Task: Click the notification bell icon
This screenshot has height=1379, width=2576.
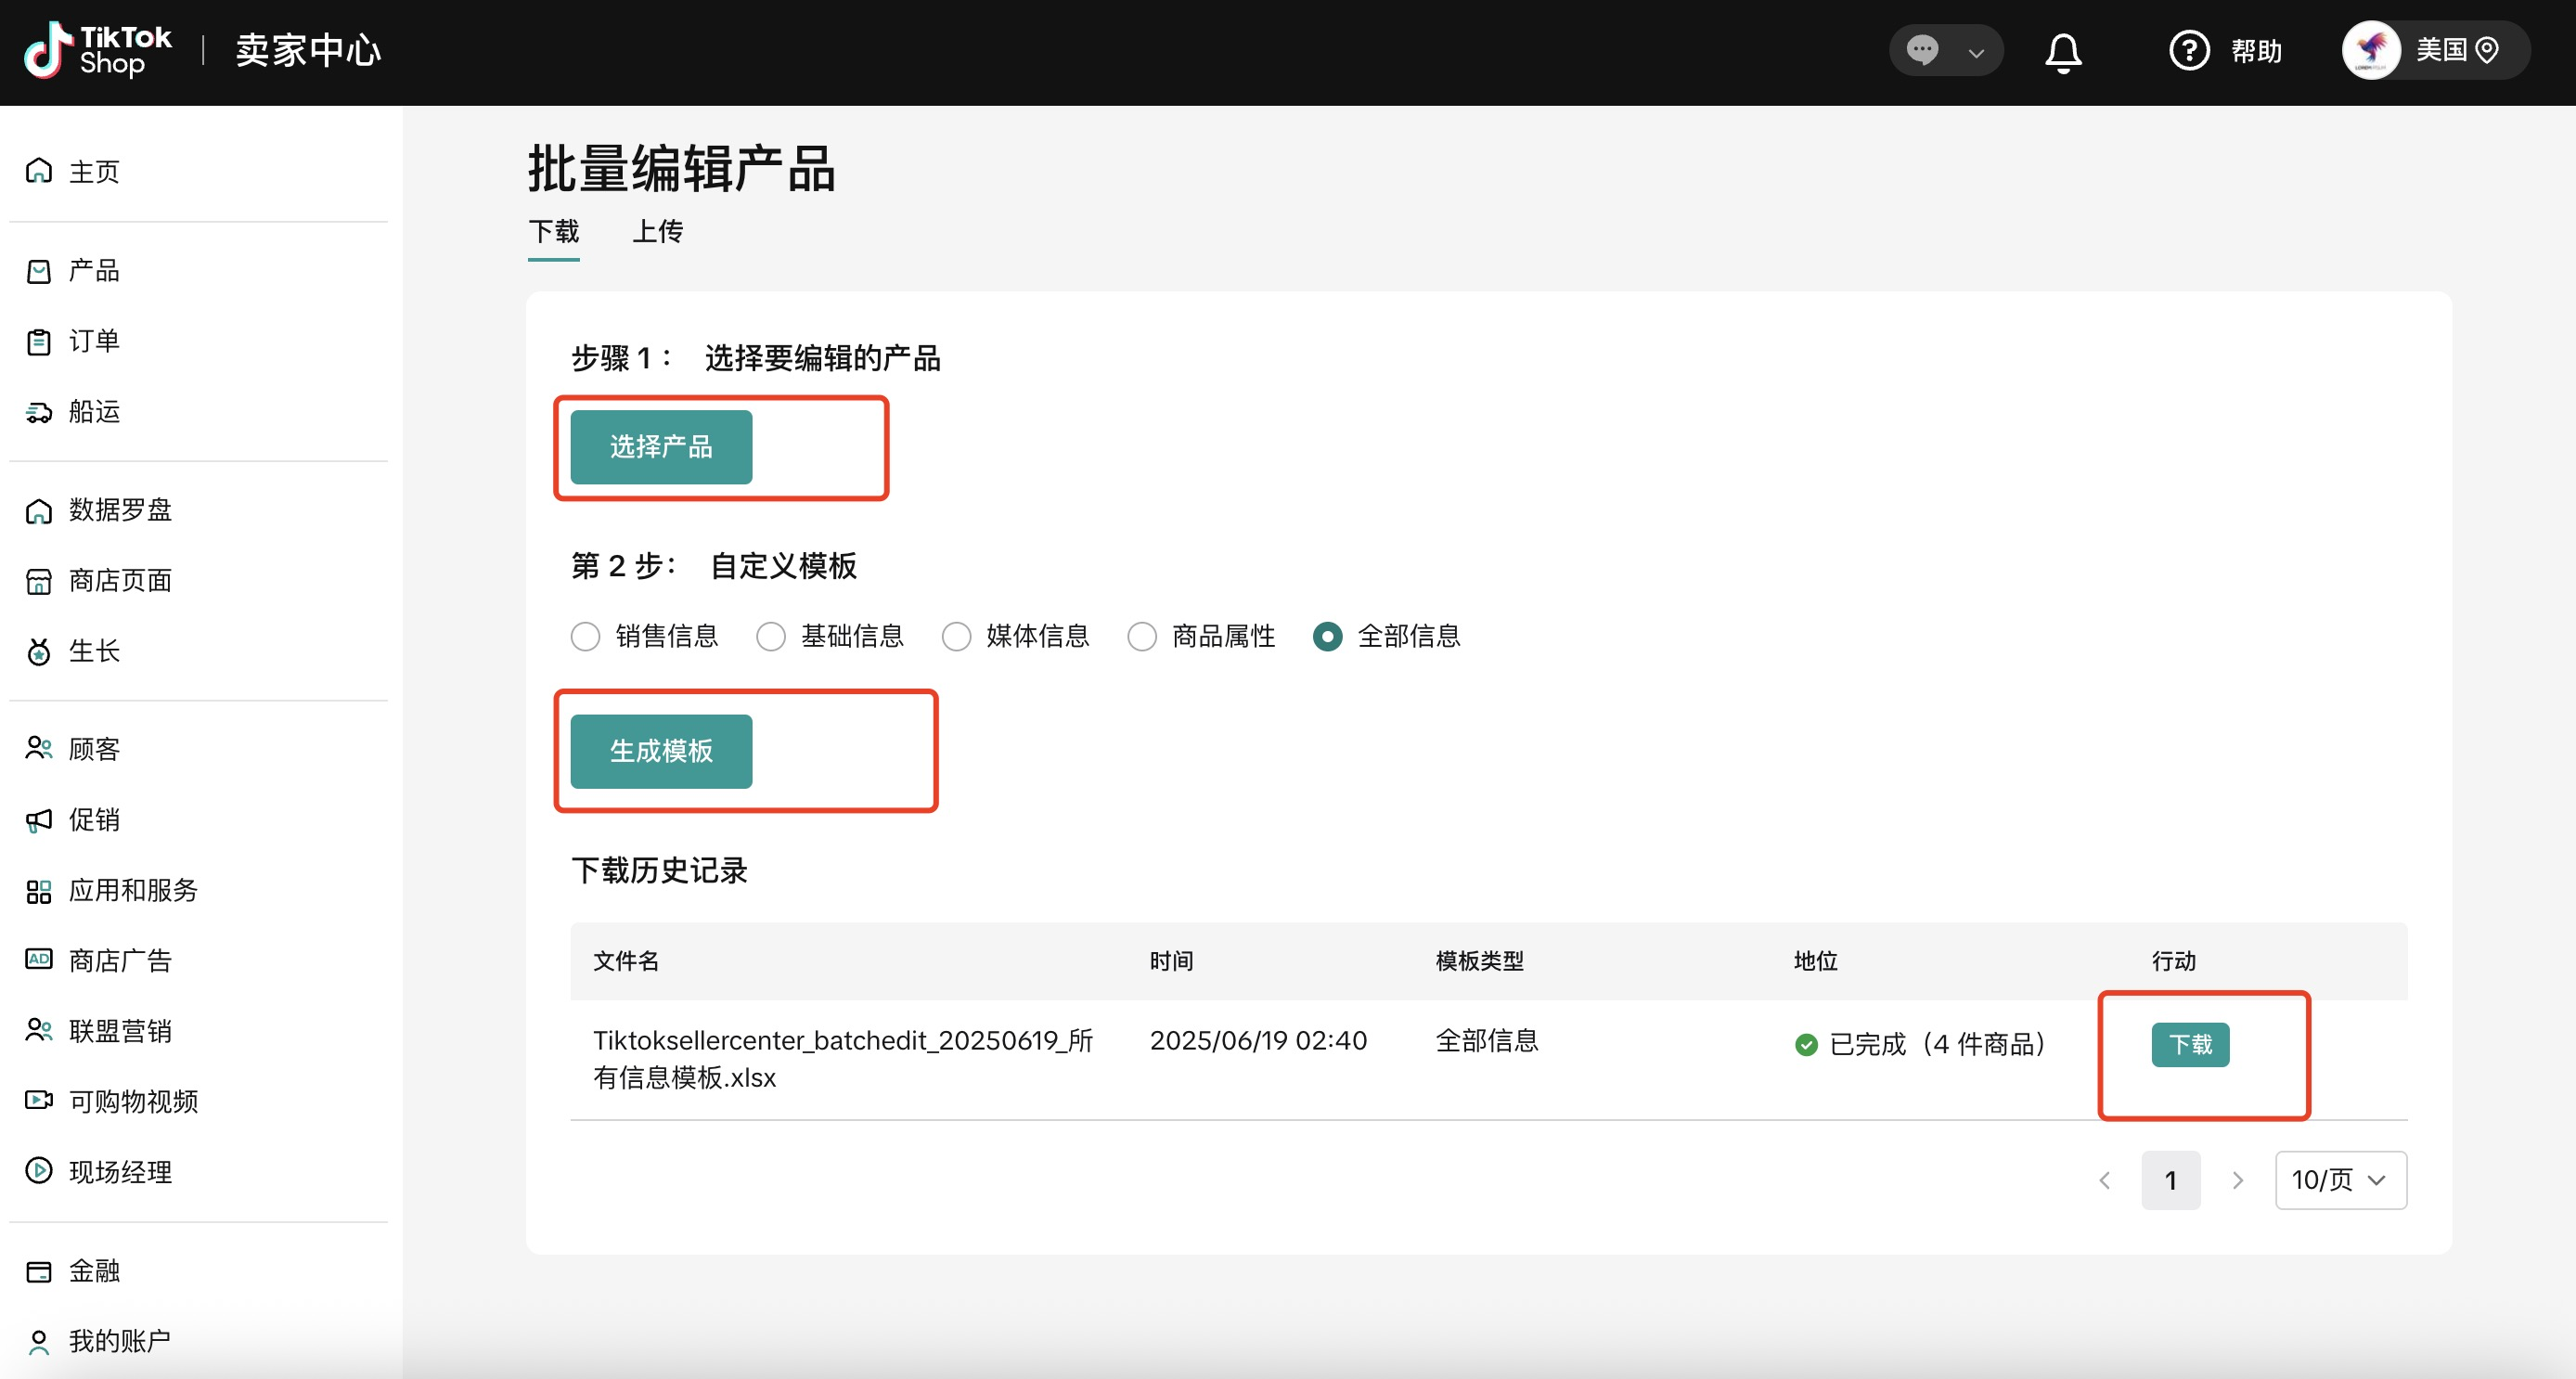Action: (2062, 51)
